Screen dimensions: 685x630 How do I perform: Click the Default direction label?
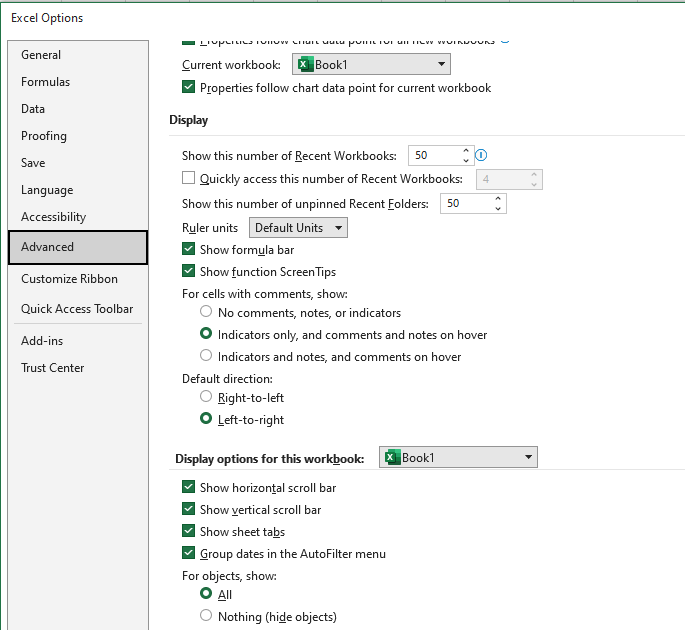click(227, 379)
